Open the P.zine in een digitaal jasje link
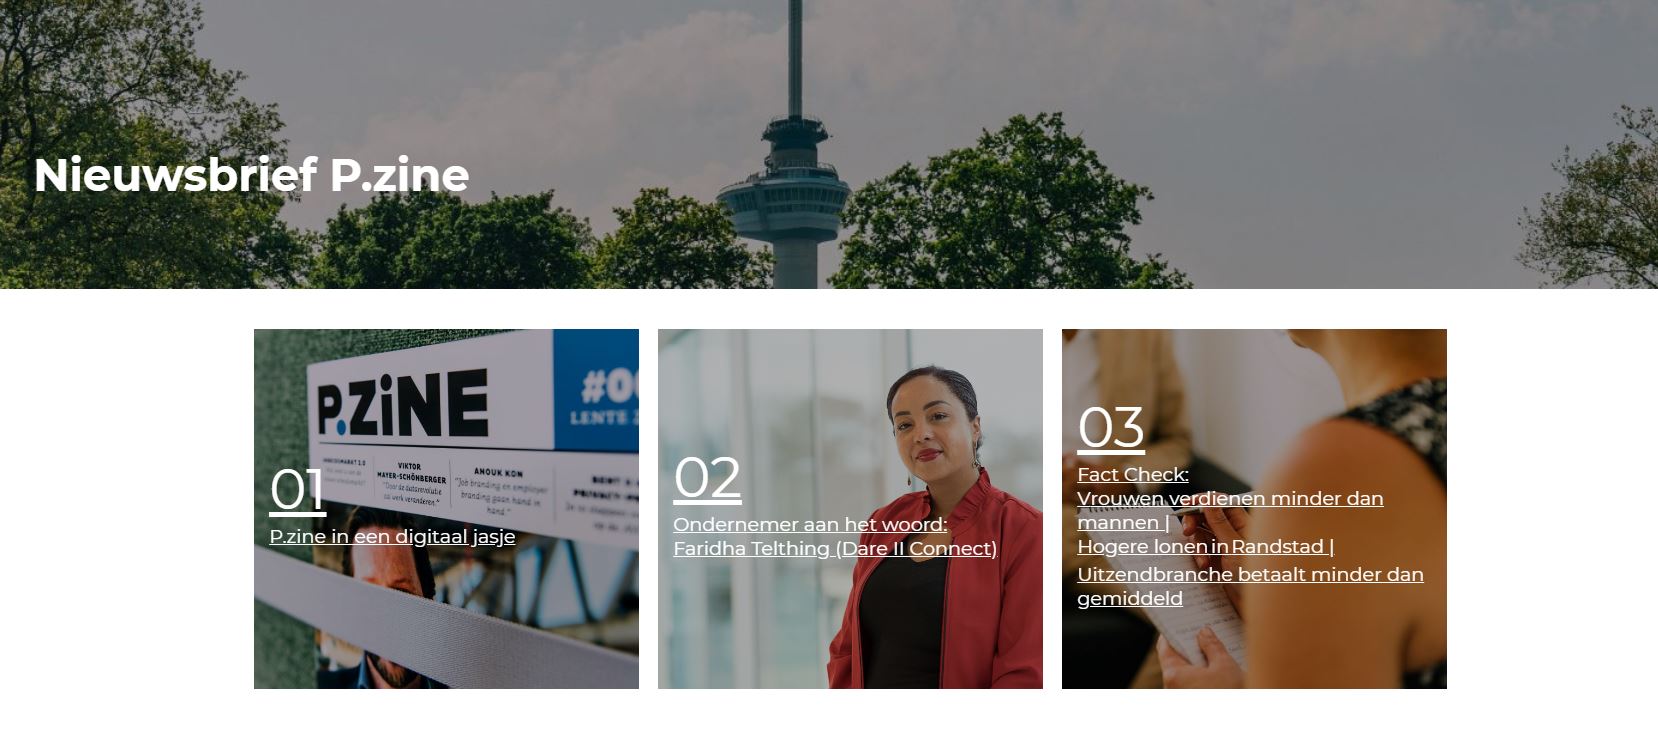The image size is (1658, 743). point(392,536)
